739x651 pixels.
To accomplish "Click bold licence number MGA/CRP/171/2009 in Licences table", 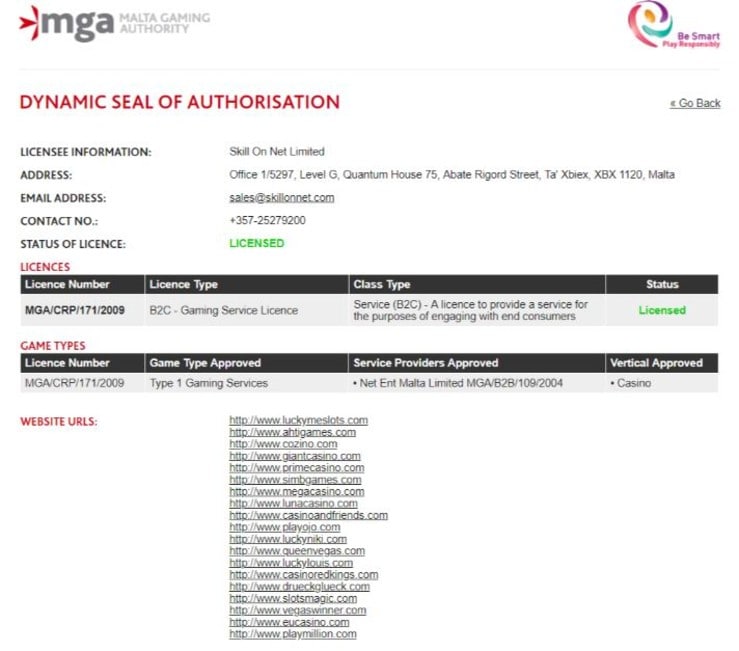I will (74, 310).
